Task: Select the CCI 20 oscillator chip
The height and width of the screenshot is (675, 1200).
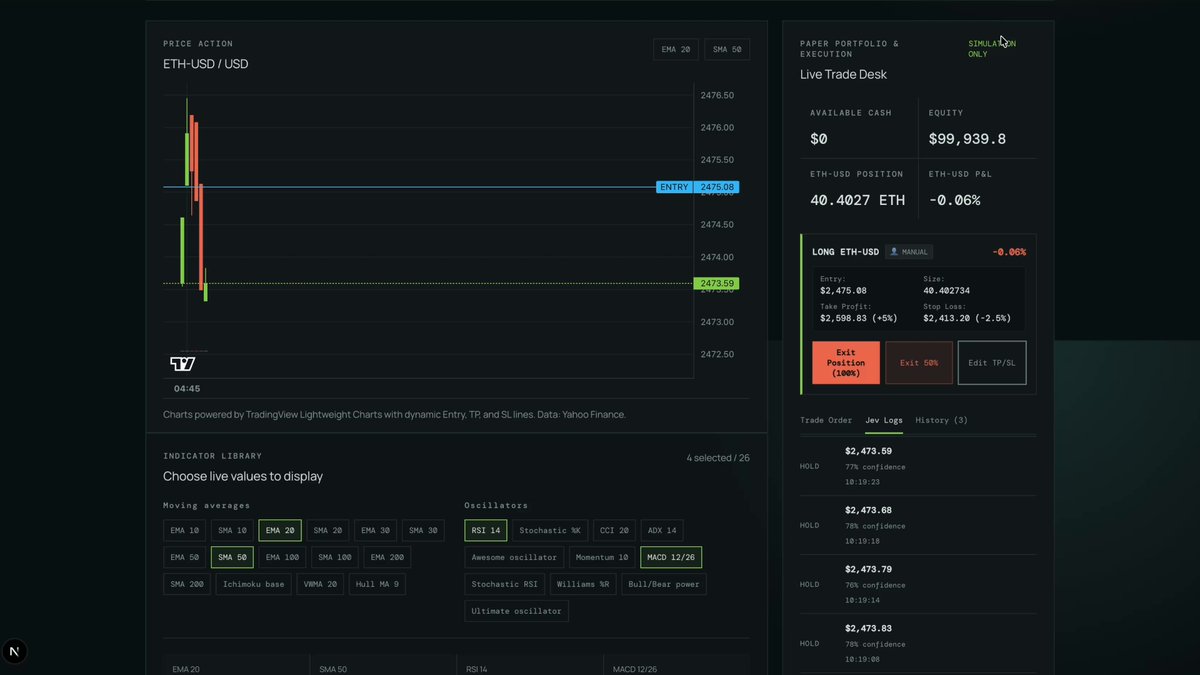Action: point(614,530)
